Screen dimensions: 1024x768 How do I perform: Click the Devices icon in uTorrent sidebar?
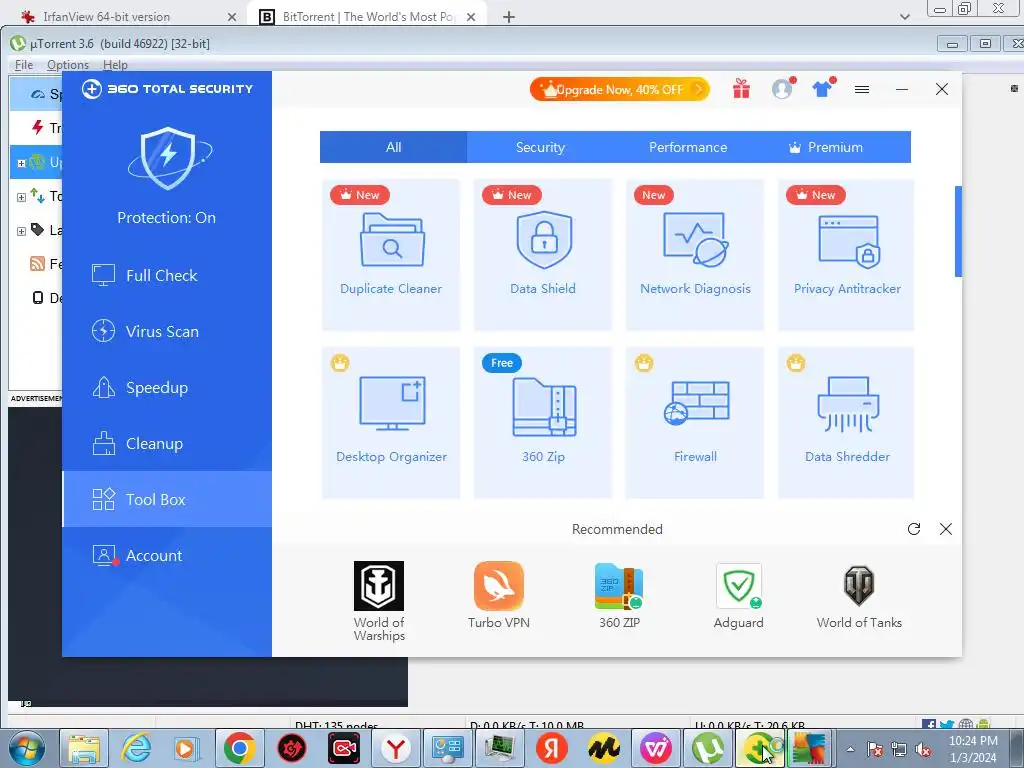point(38,298)
